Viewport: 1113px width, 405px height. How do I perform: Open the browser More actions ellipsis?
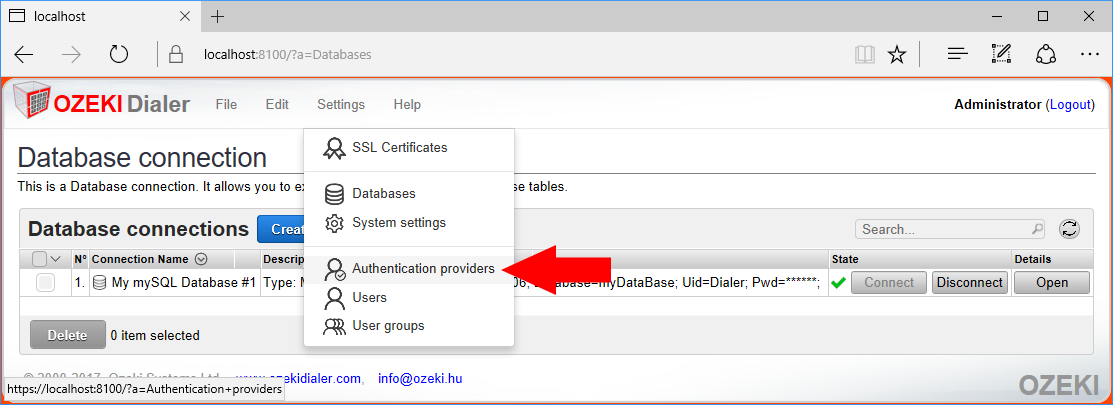tap(1090, 54)
